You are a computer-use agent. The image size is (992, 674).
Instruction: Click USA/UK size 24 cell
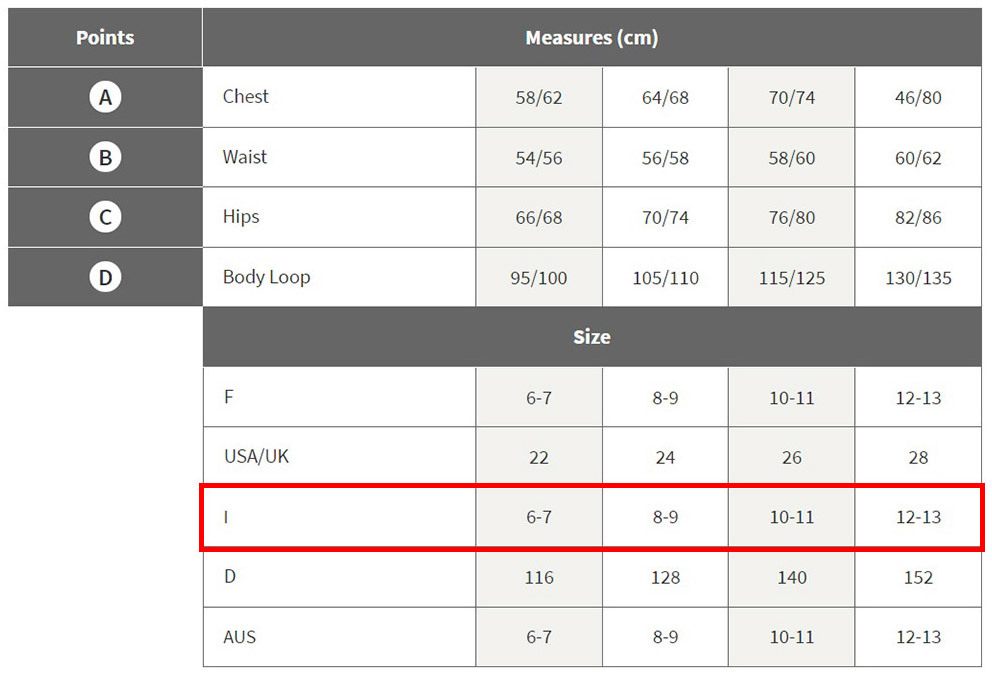(665, 458)
